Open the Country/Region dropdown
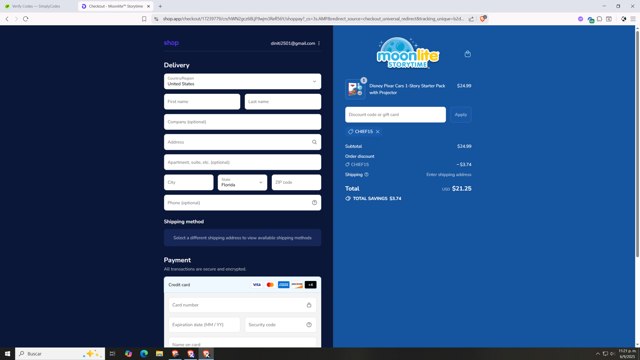This screenshot has height=360, width=640. (x=242, y=81)
